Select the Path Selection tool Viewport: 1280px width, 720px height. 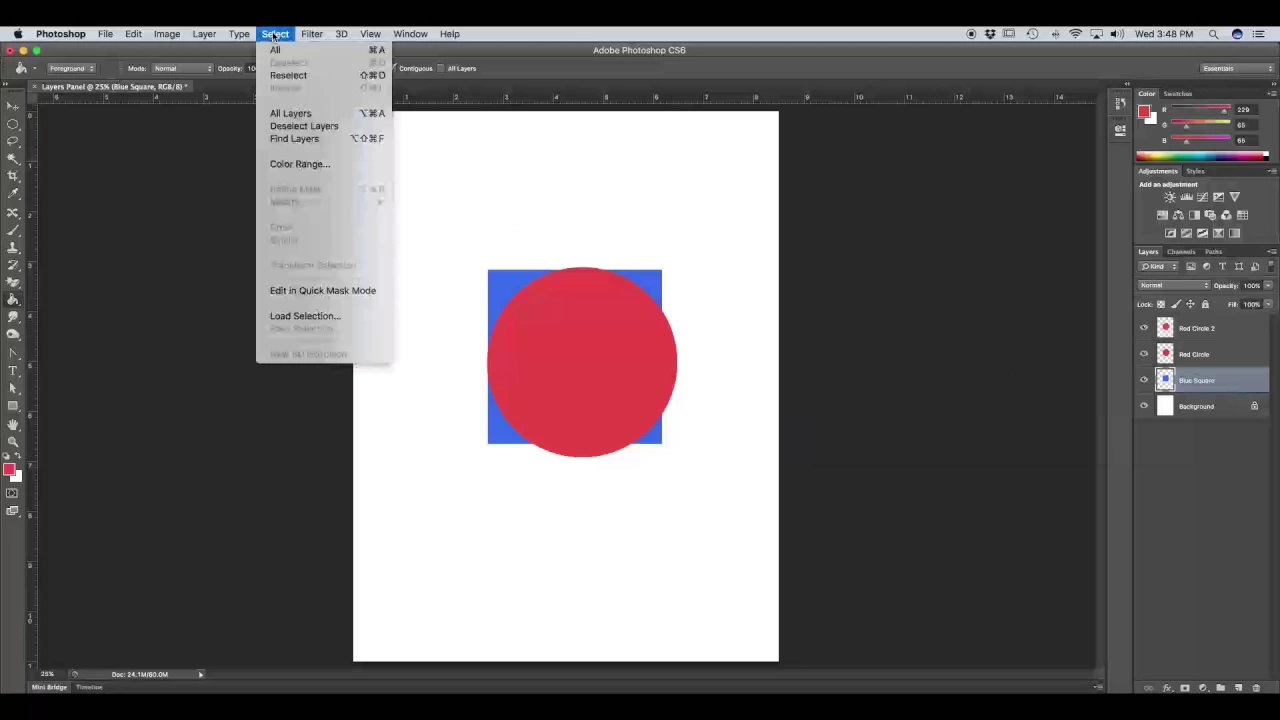tap(13, 388)
